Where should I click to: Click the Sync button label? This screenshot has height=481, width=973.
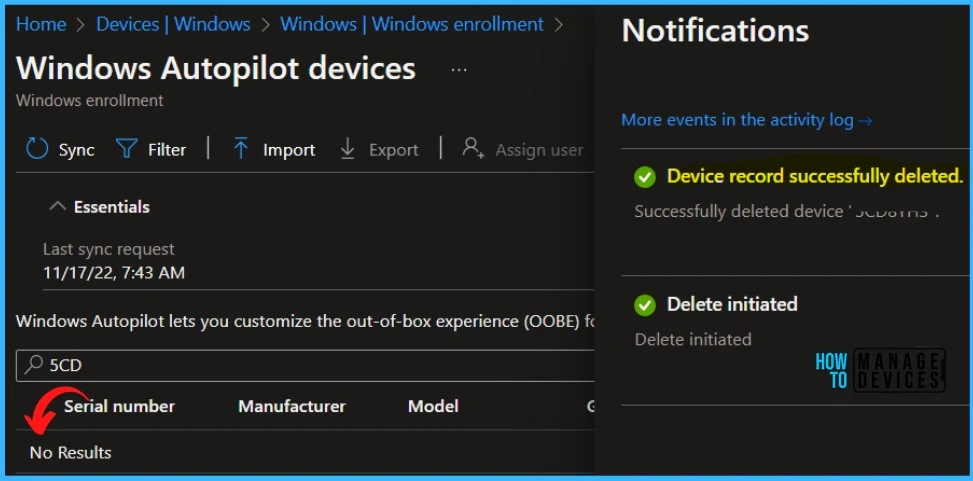[x=76, y=150]
